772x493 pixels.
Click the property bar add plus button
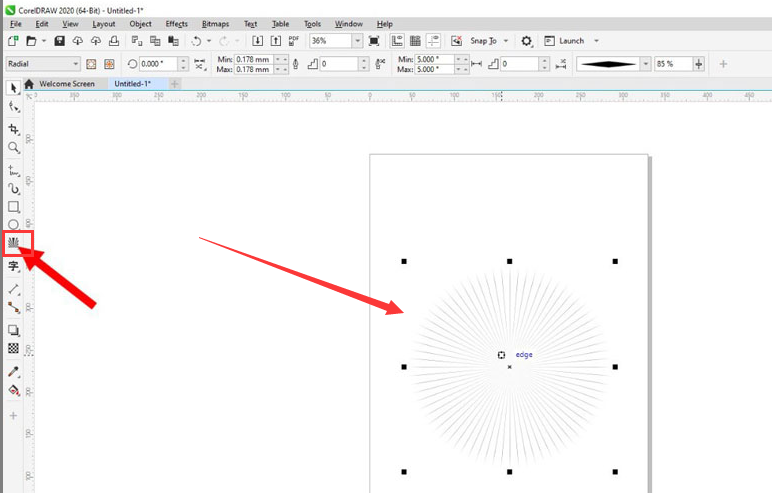(x=723, y=64)
